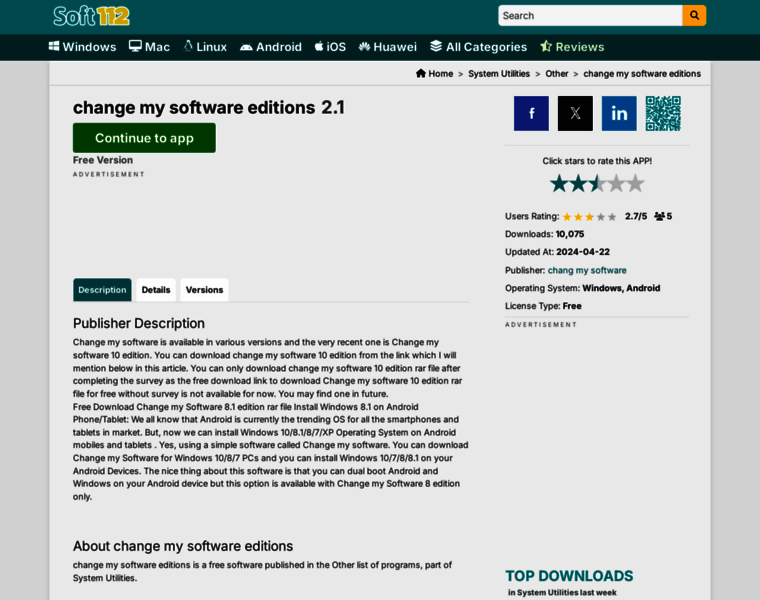This screenshot has height=600, width=760.
Task: Open All Categories menu
Action: tap(478, 47)
